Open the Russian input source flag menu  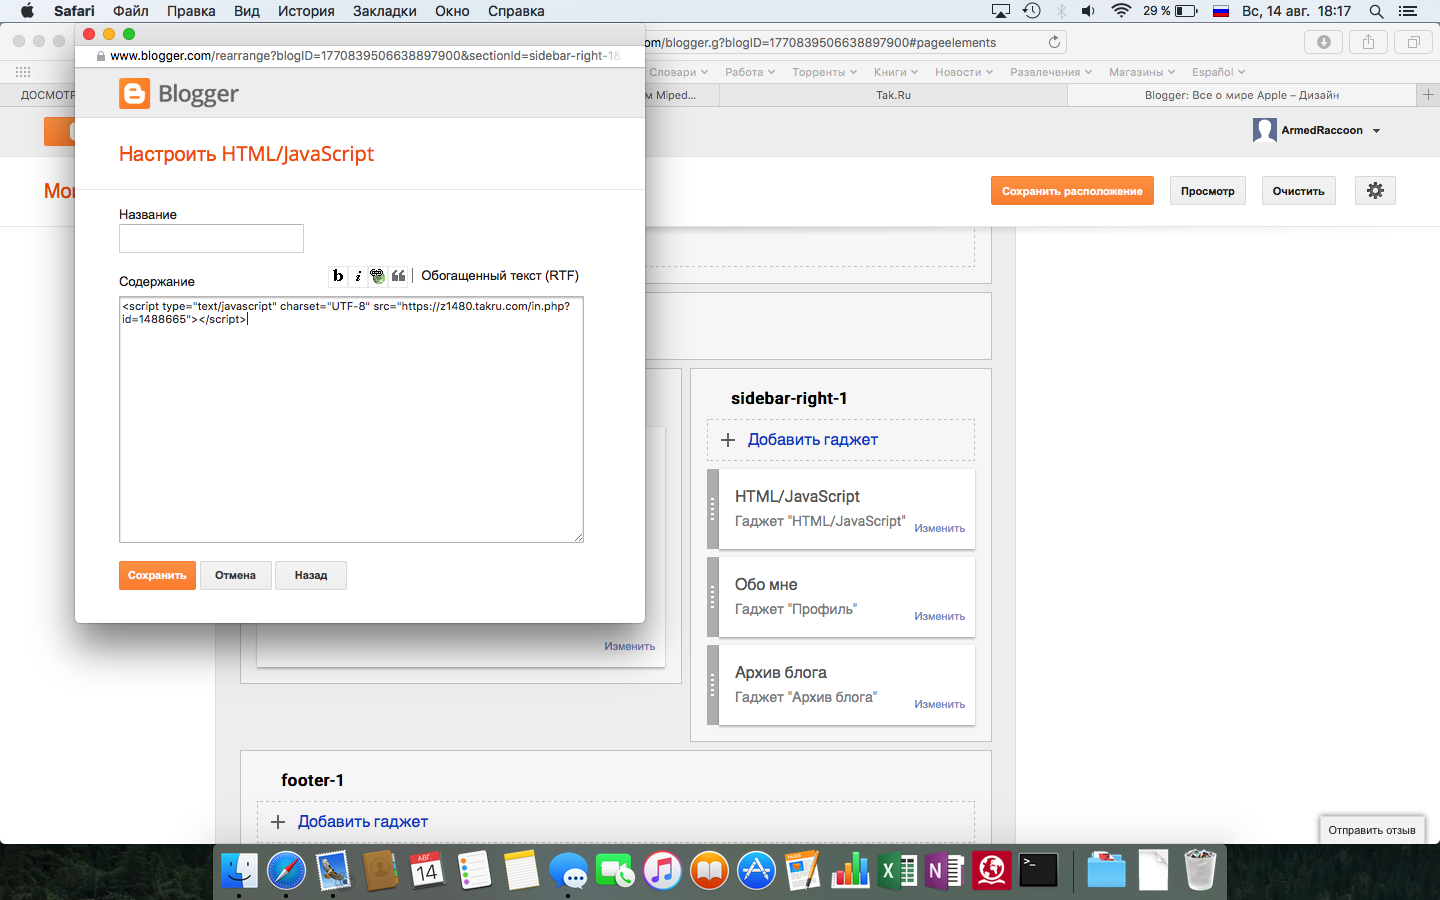1221,11
